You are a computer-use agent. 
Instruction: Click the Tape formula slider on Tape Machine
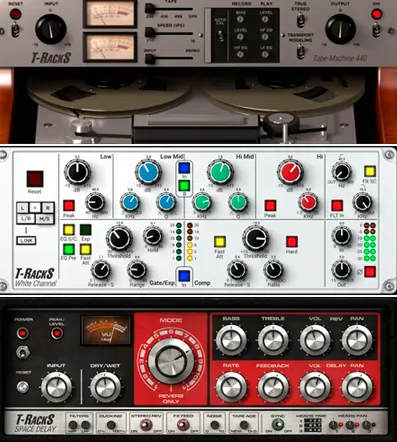point(150,9)
